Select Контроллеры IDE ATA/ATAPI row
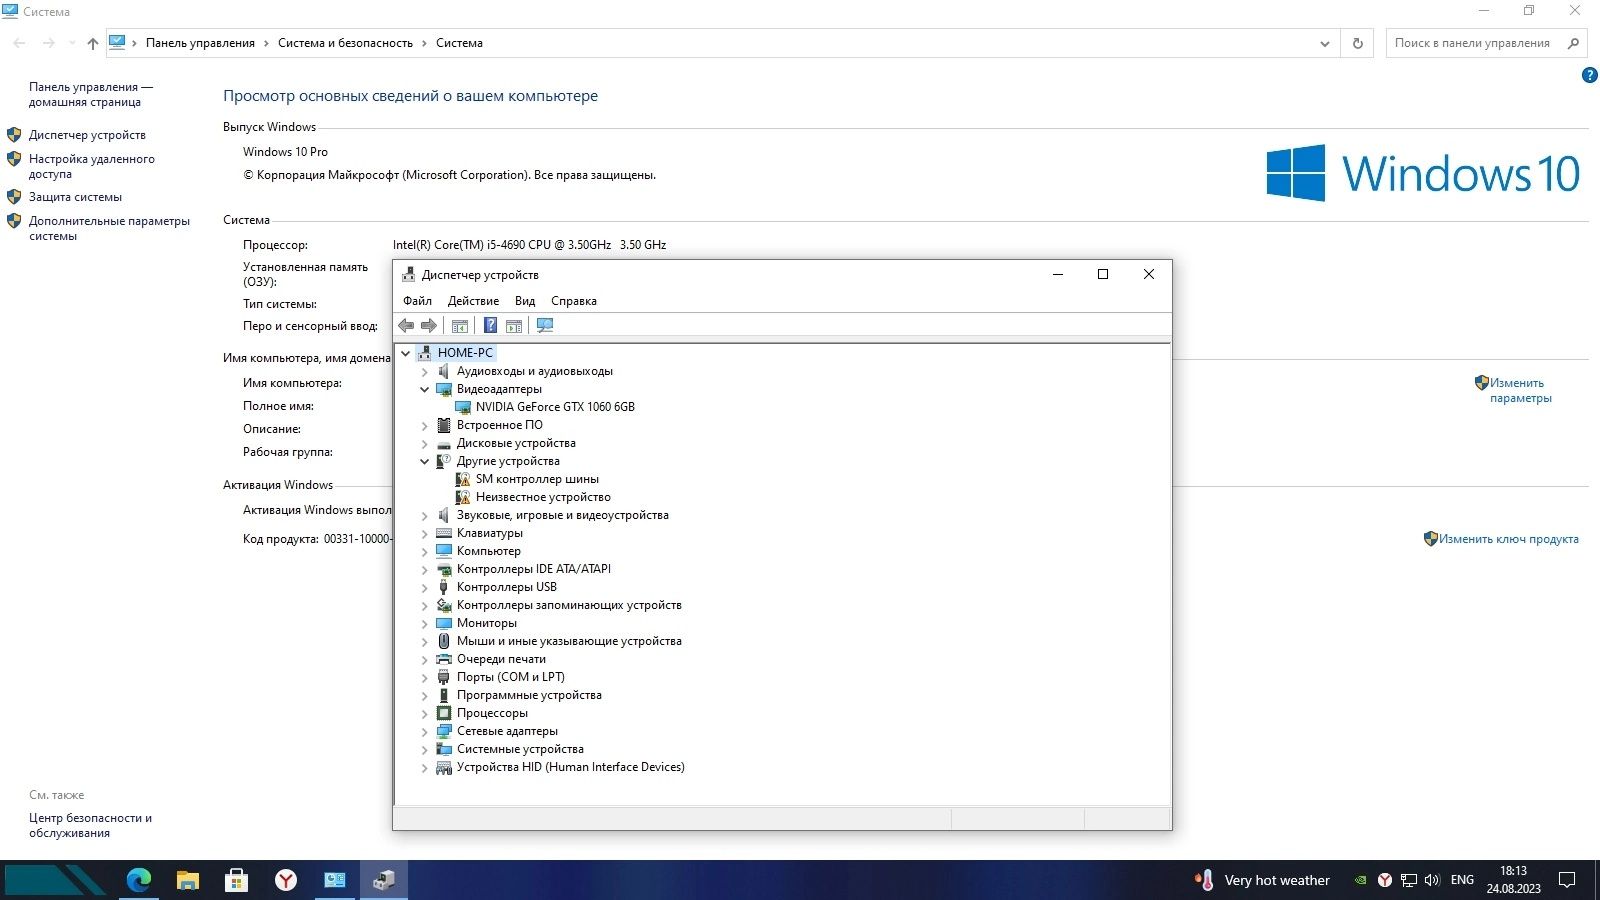1600x900 pixels. 534,569
